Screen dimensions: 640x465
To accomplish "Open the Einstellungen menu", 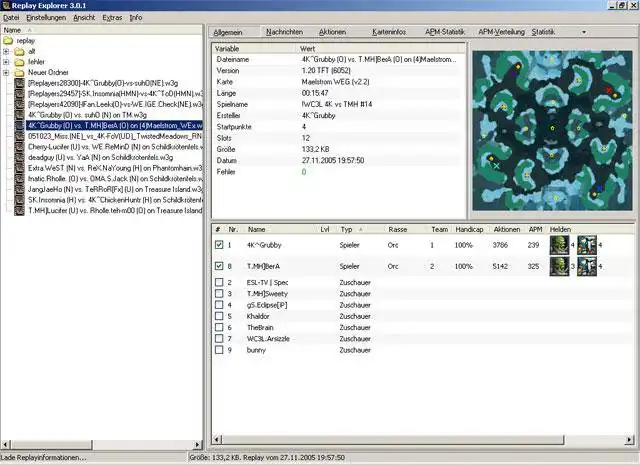I will [x=46, y=18].
